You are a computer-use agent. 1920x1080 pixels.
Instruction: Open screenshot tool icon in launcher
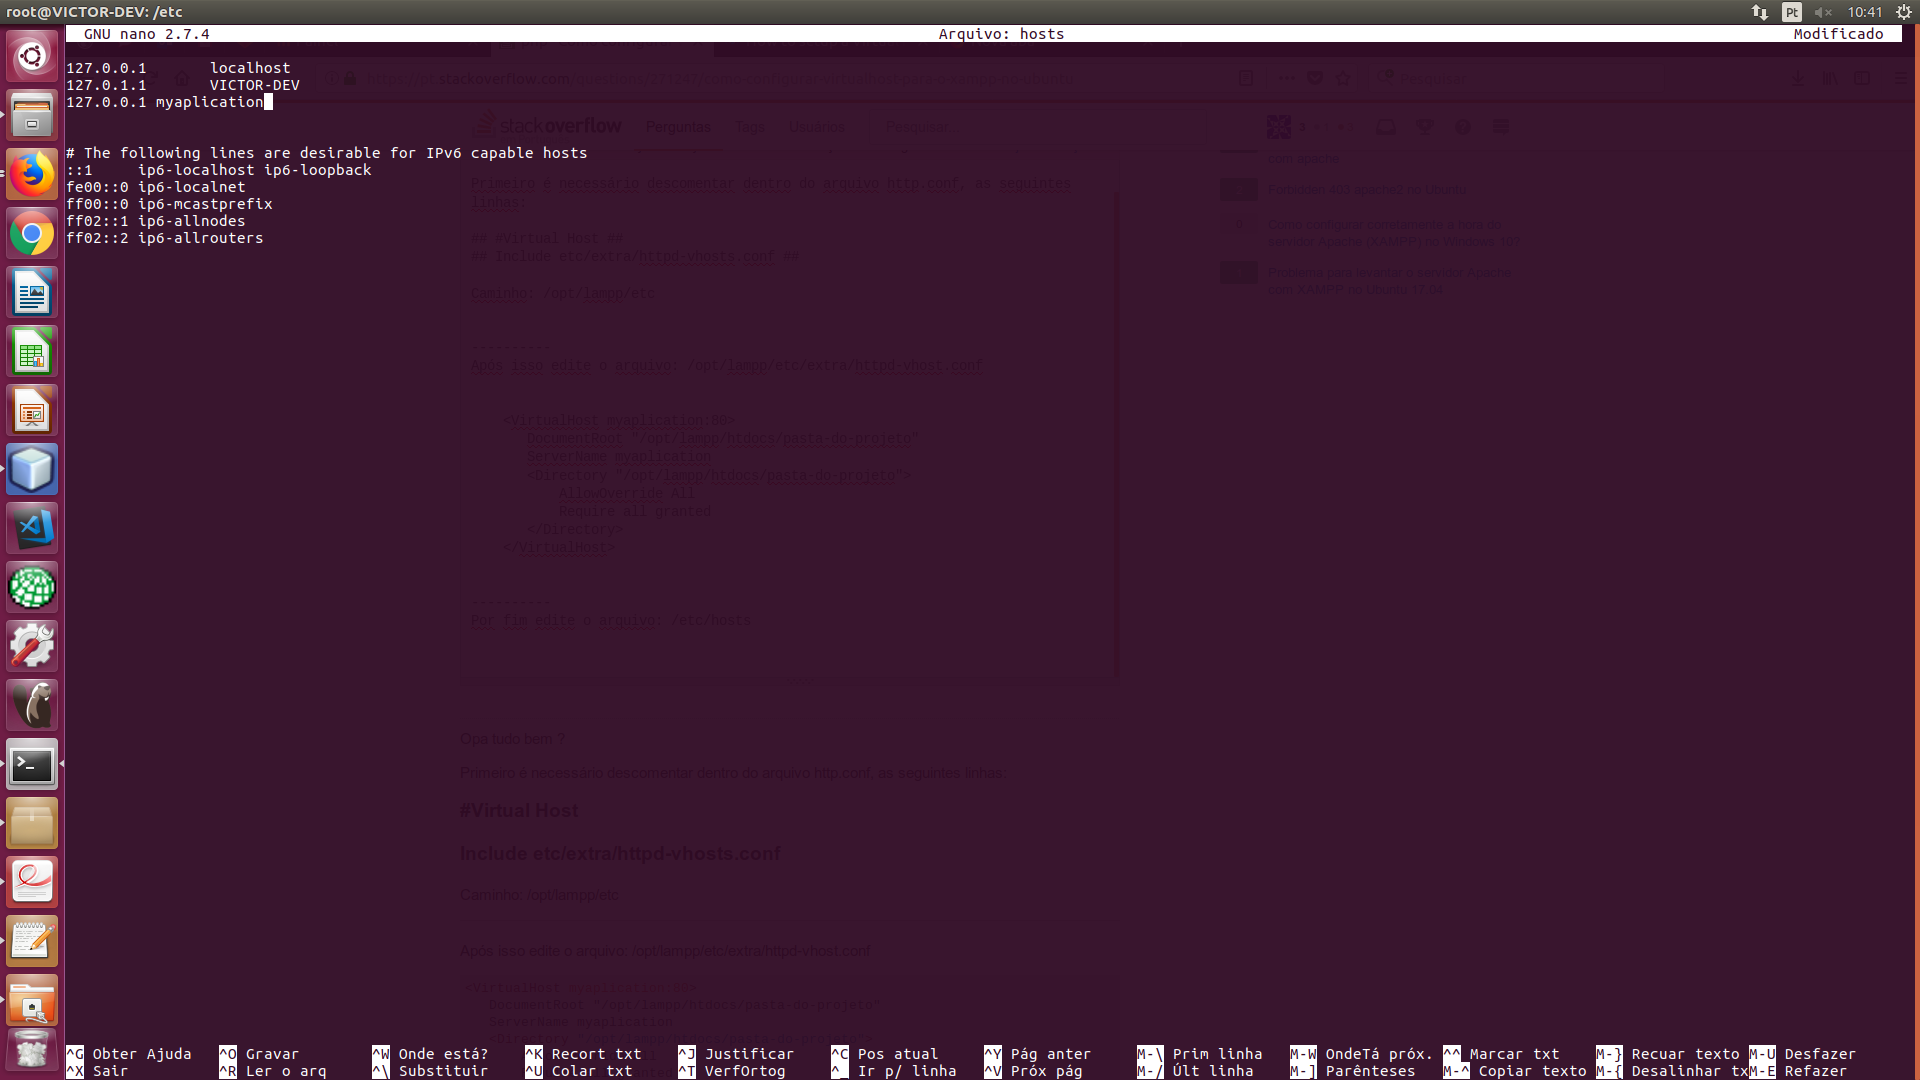pyautogui.click(x=32, y=1000)
